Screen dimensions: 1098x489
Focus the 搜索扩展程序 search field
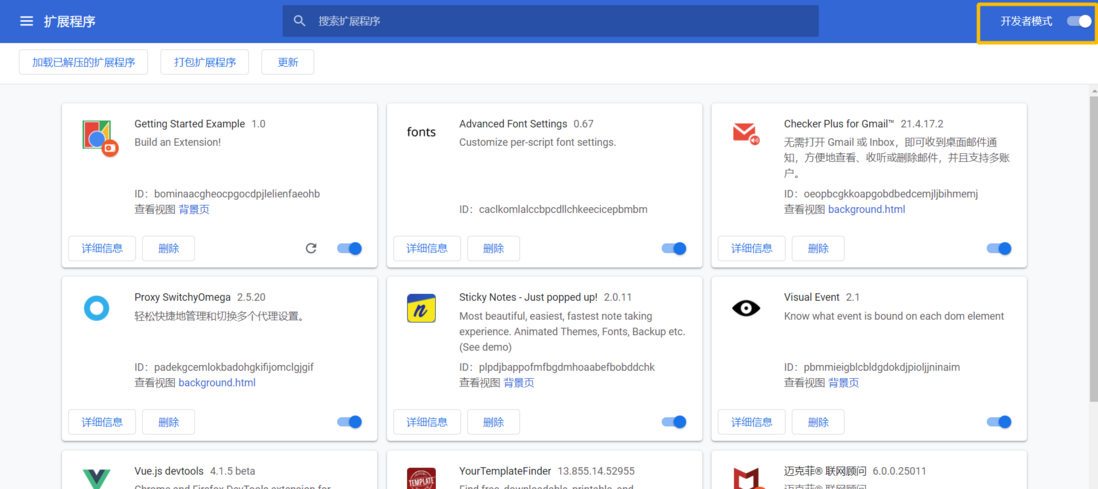click(x=550, y=21)
